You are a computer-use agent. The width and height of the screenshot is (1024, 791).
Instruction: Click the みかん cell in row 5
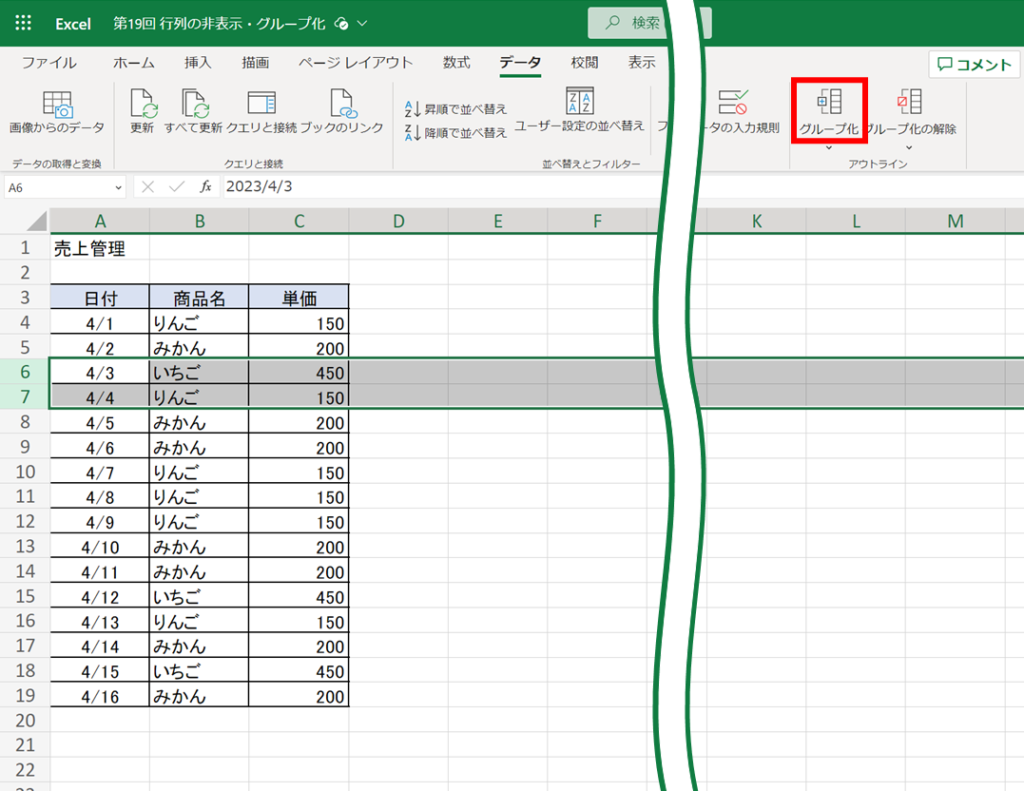[199, 347]
